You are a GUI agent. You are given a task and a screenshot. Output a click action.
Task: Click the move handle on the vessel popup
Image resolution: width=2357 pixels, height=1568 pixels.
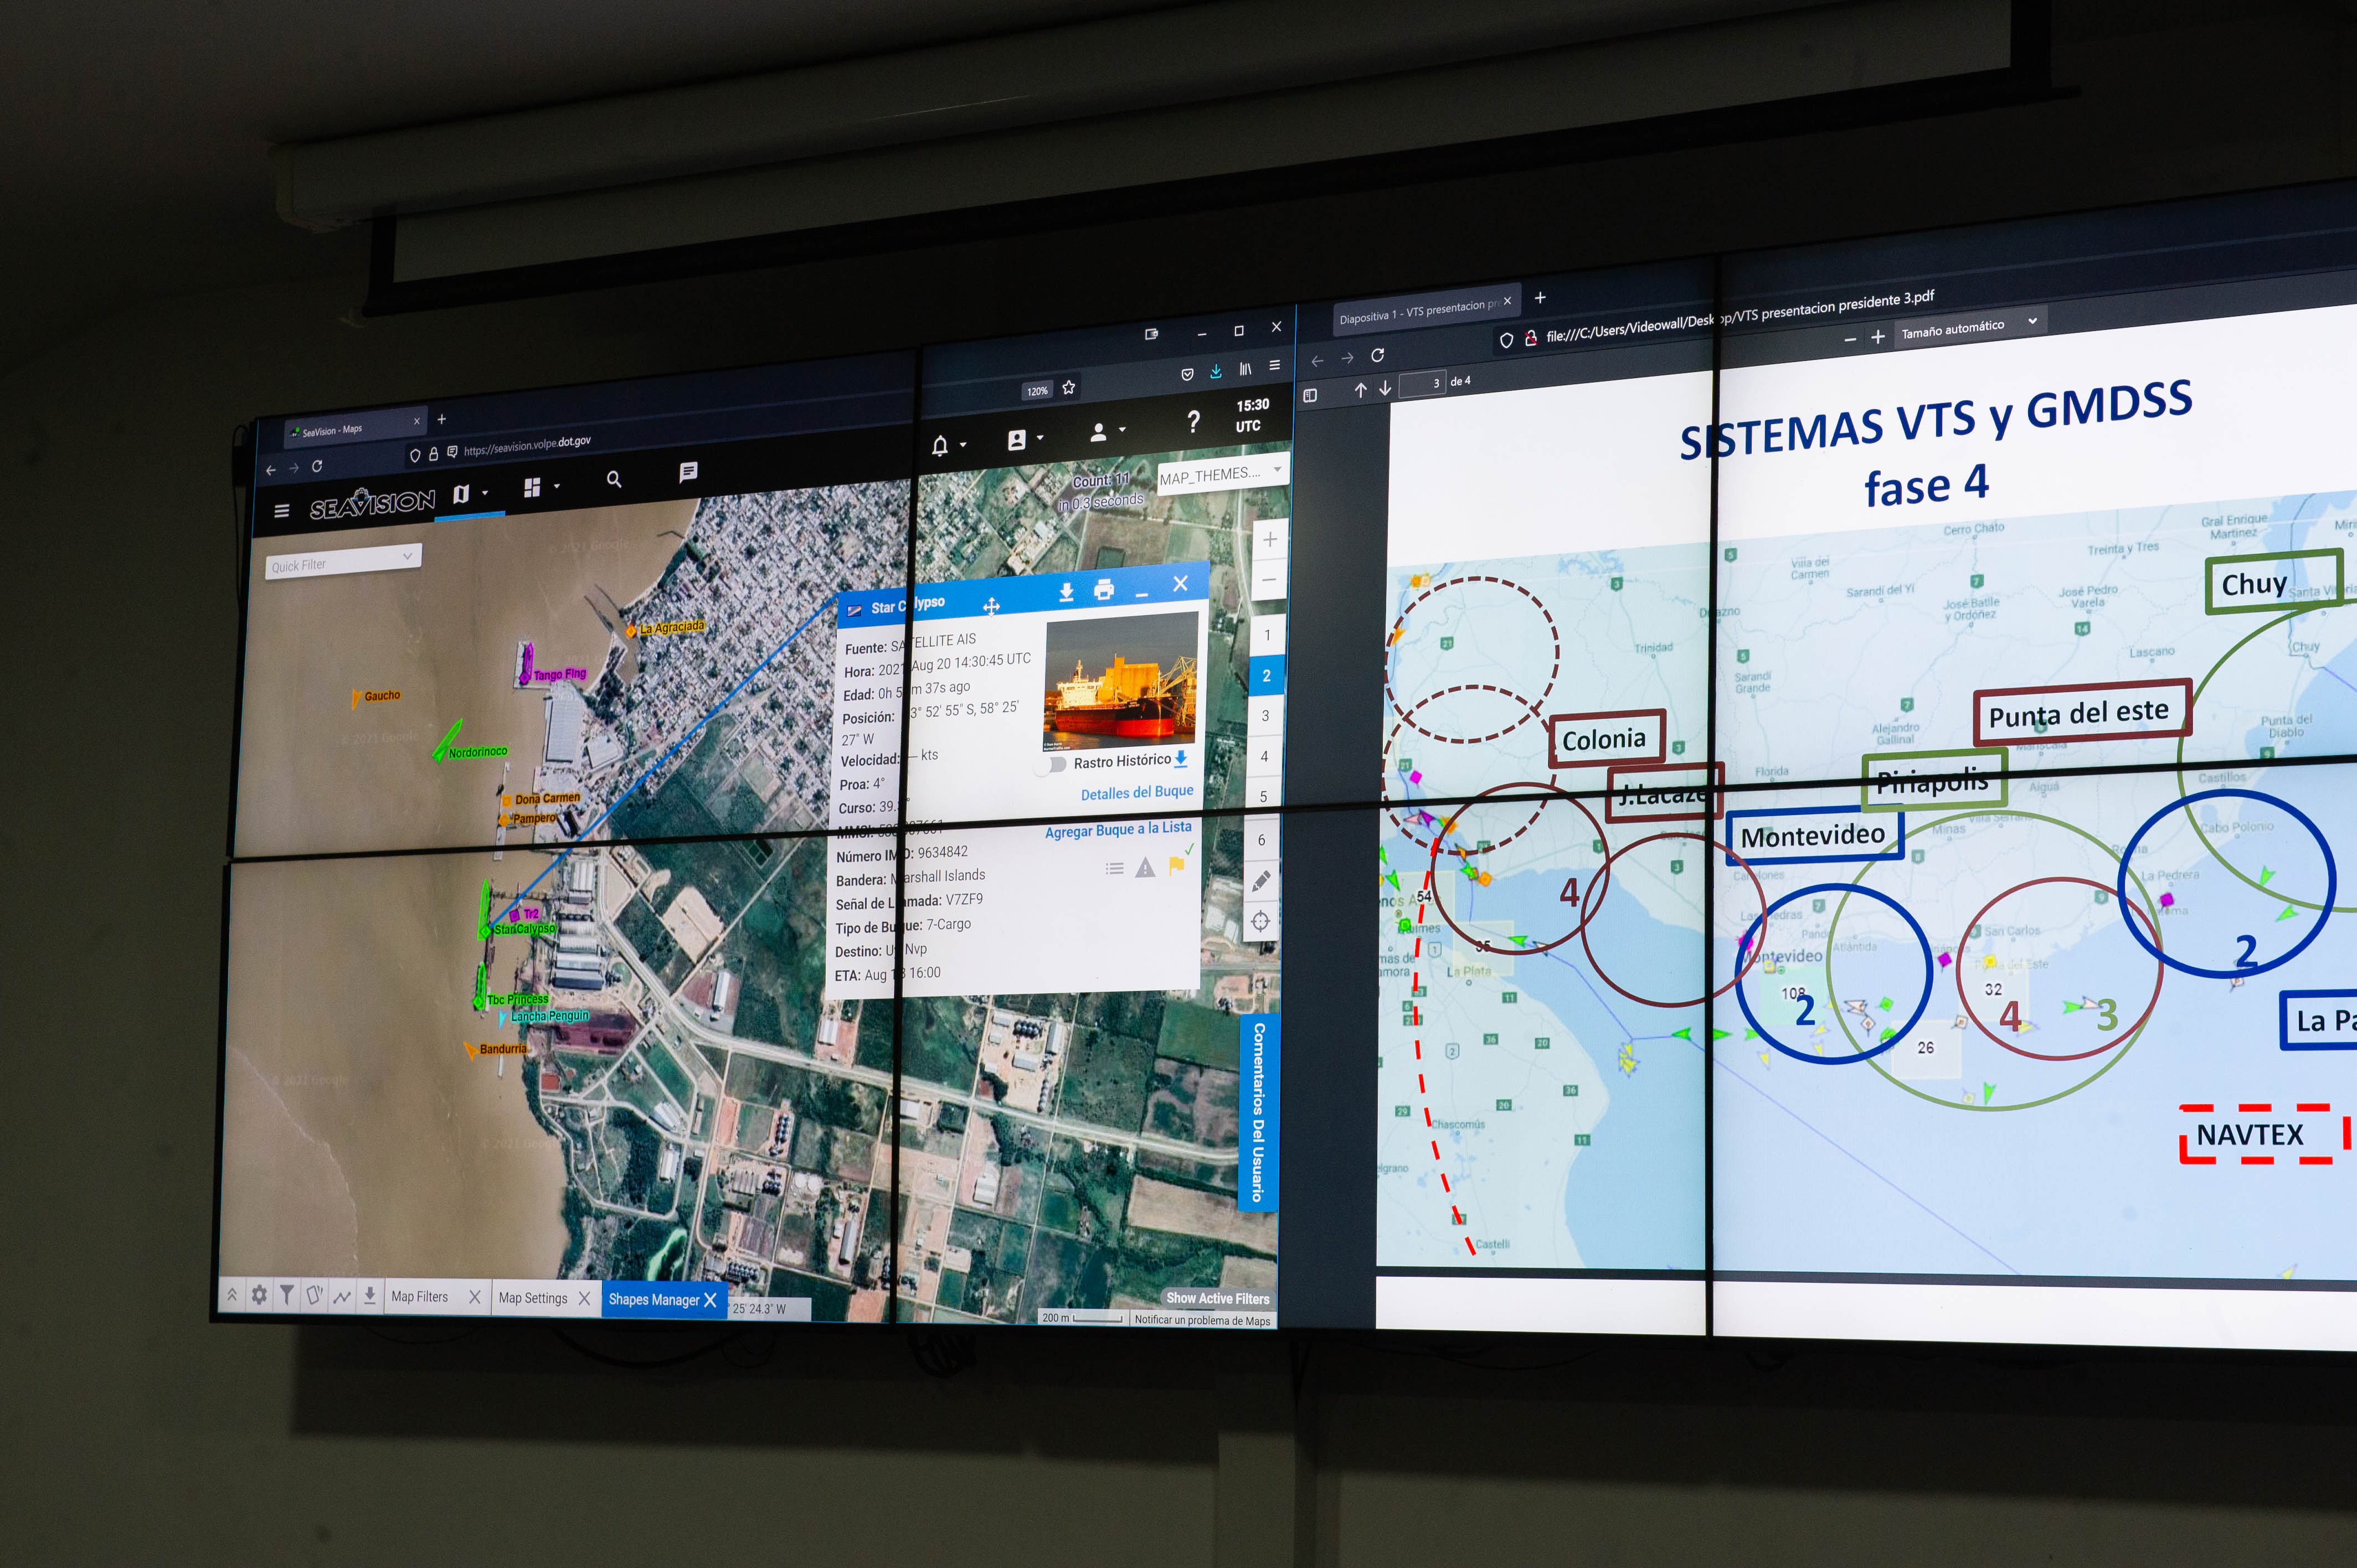[x=991, y=607]
